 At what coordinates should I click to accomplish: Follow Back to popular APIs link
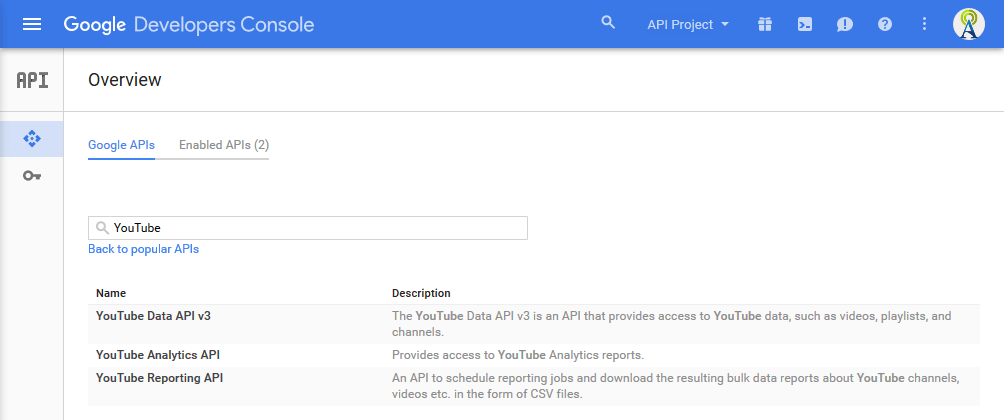[x=143, y=249]
